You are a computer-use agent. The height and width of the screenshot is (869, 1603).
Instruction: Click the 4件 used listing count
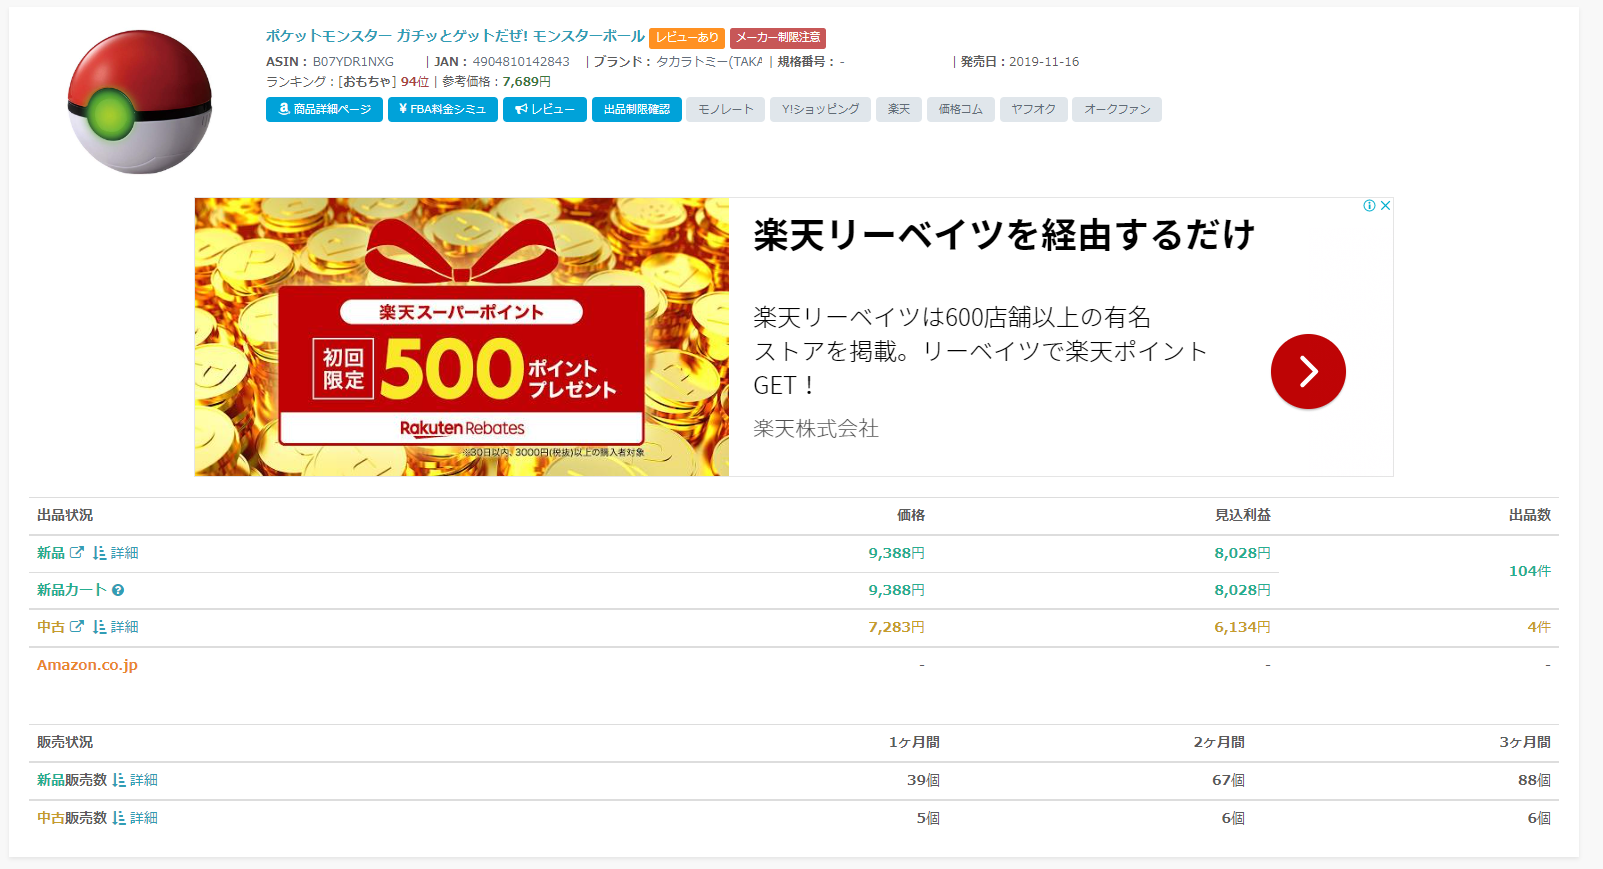pos(1539,627)
